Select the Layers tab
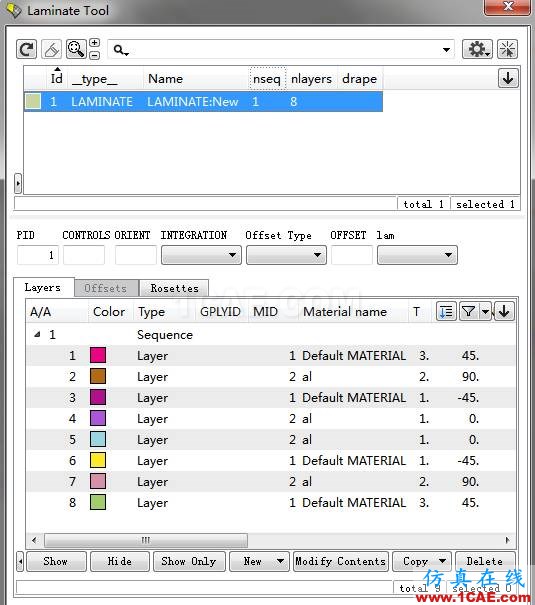535x605 pixels. [x=43, y=287]
